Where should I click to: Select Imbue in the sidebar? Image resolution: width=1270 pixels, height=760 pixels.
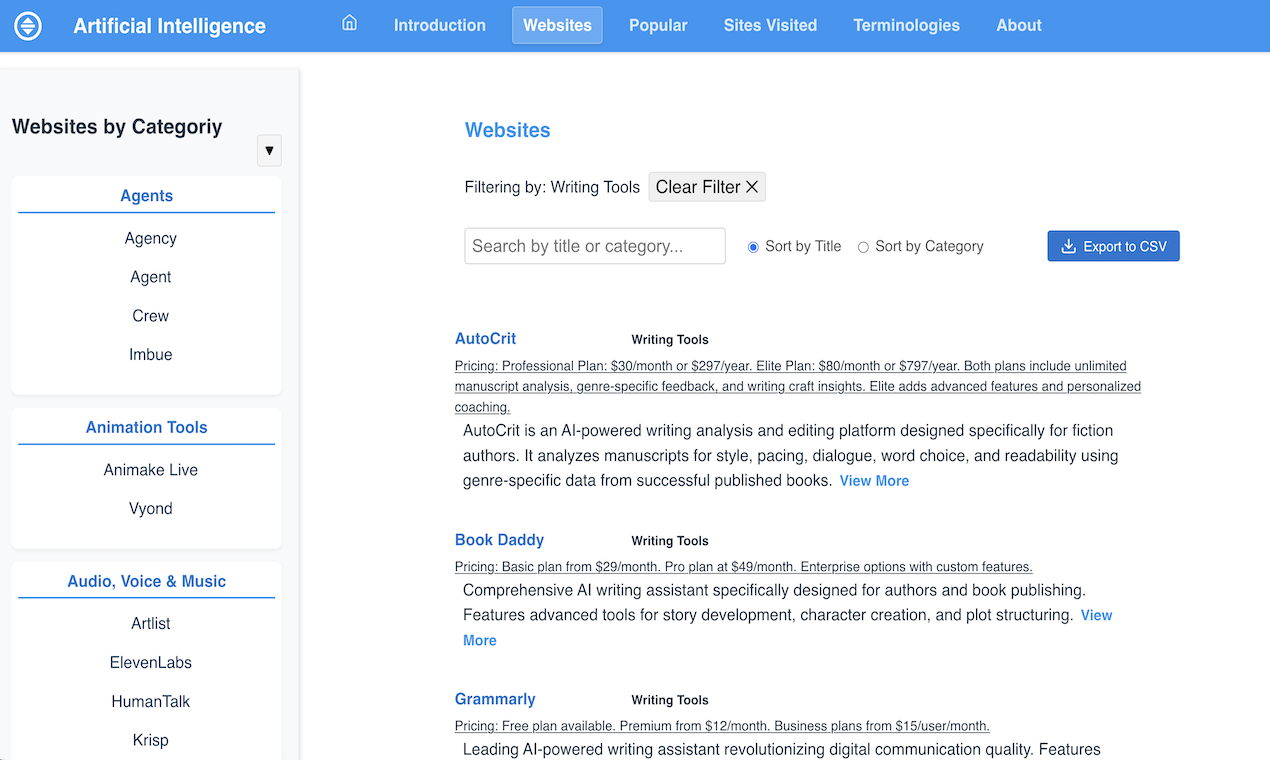(151, 355)
